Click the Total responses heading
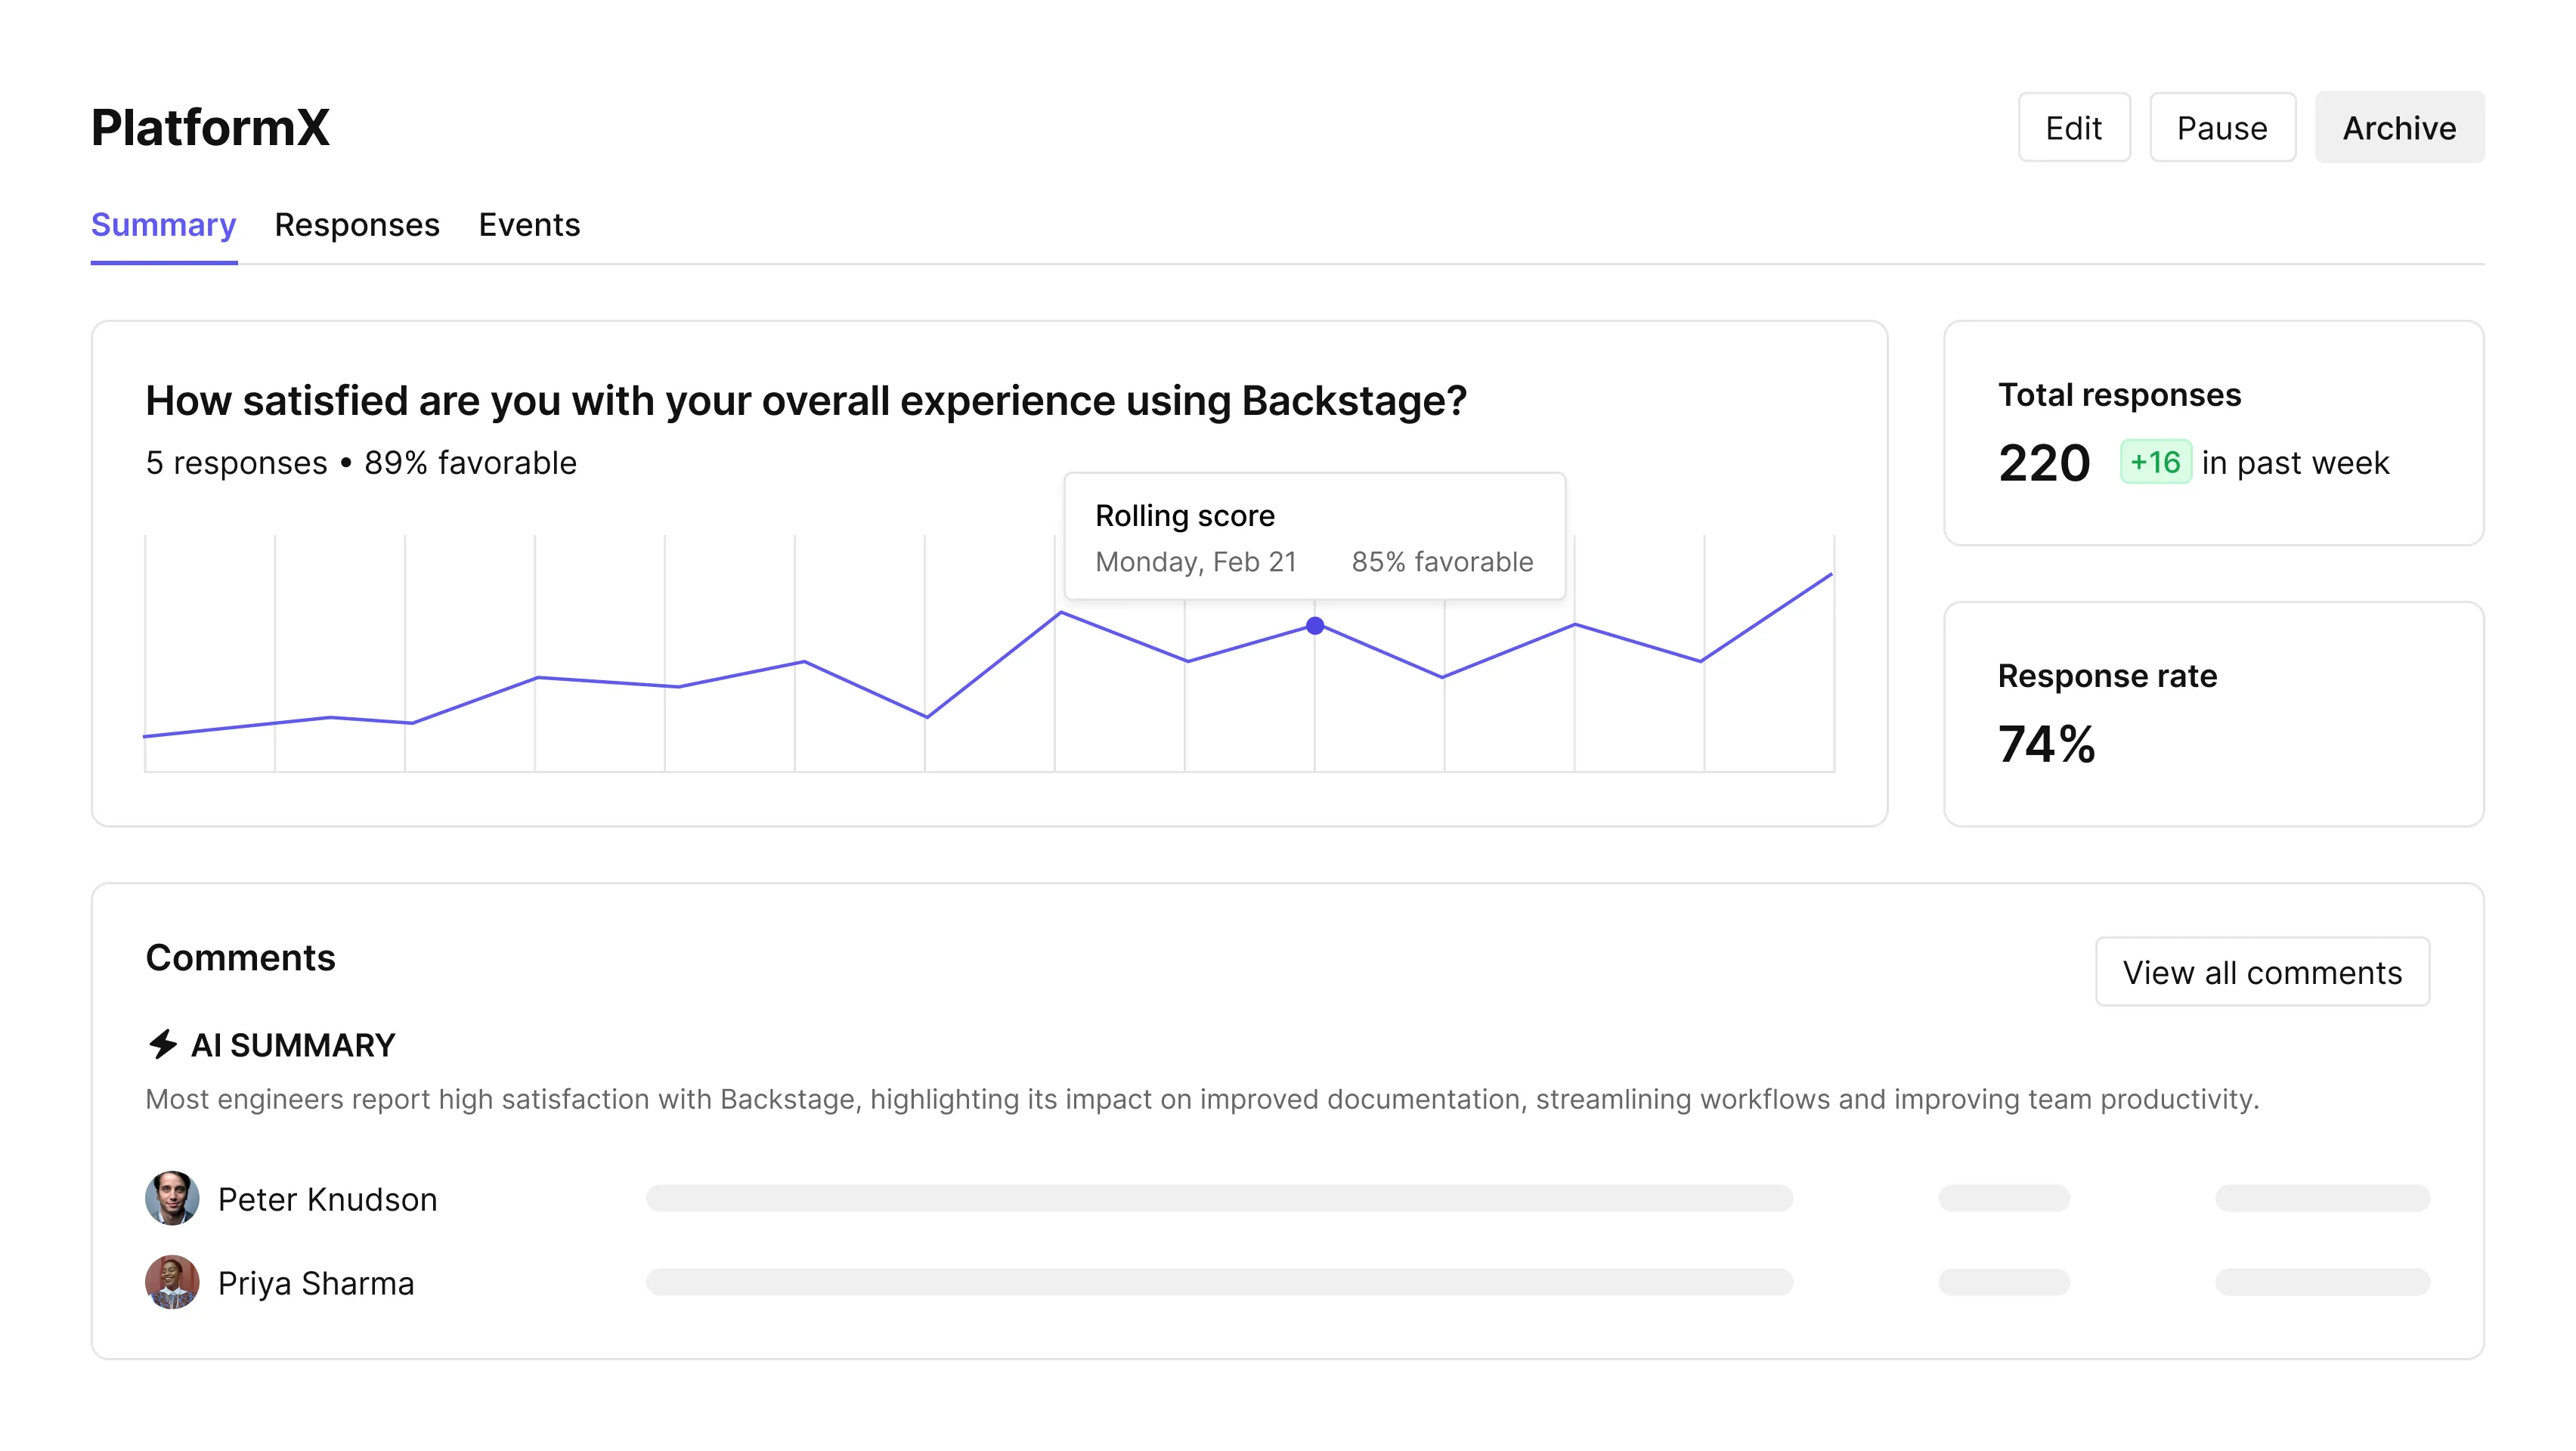This screenshot has height=1451, width=2576. (2119, 395)
